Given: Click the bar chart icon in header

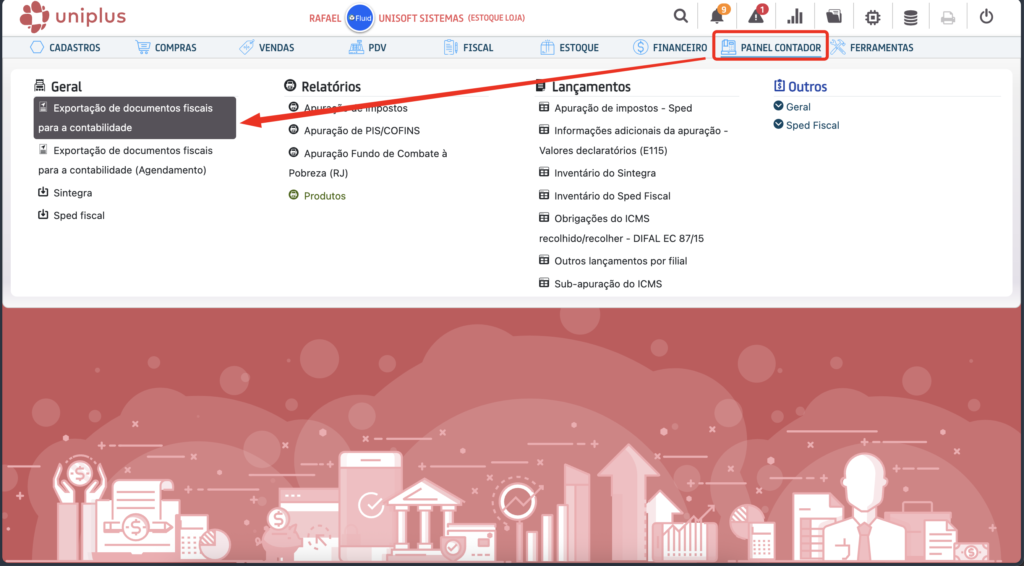Looking at the screenshot, I should click(x=796, y=16).
